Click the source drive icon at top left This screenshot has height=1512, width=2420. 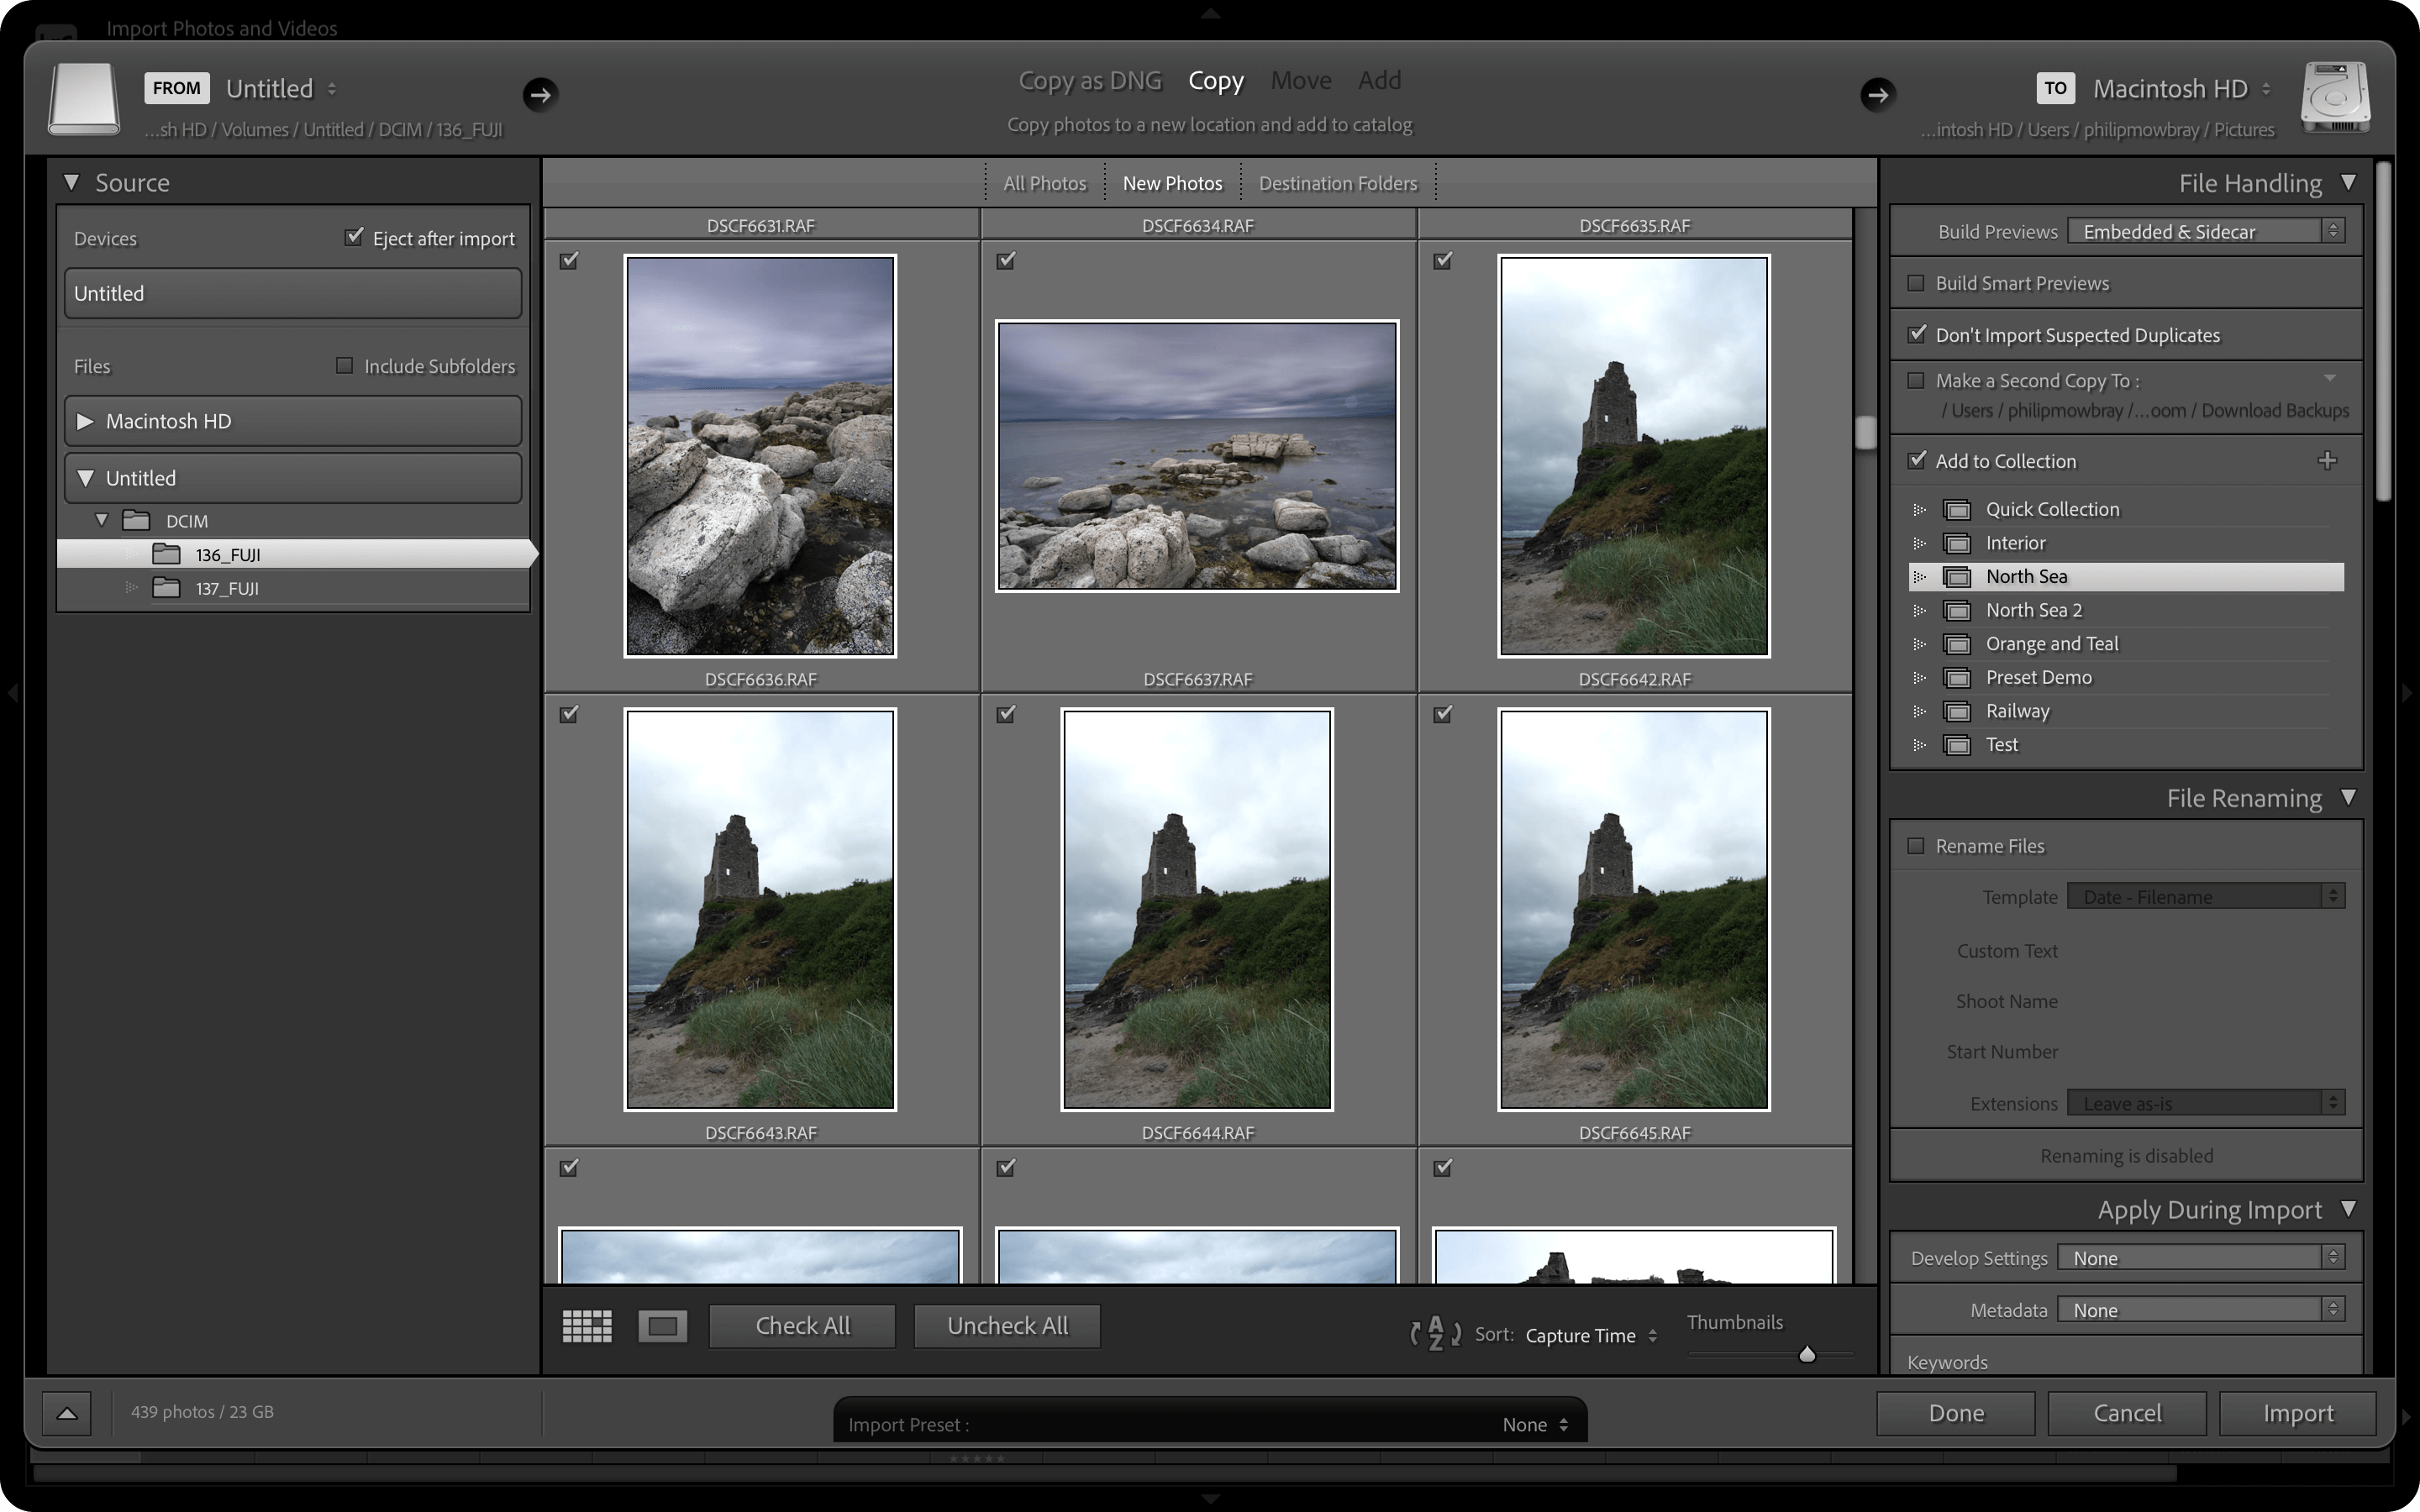(x=84, y=98)
